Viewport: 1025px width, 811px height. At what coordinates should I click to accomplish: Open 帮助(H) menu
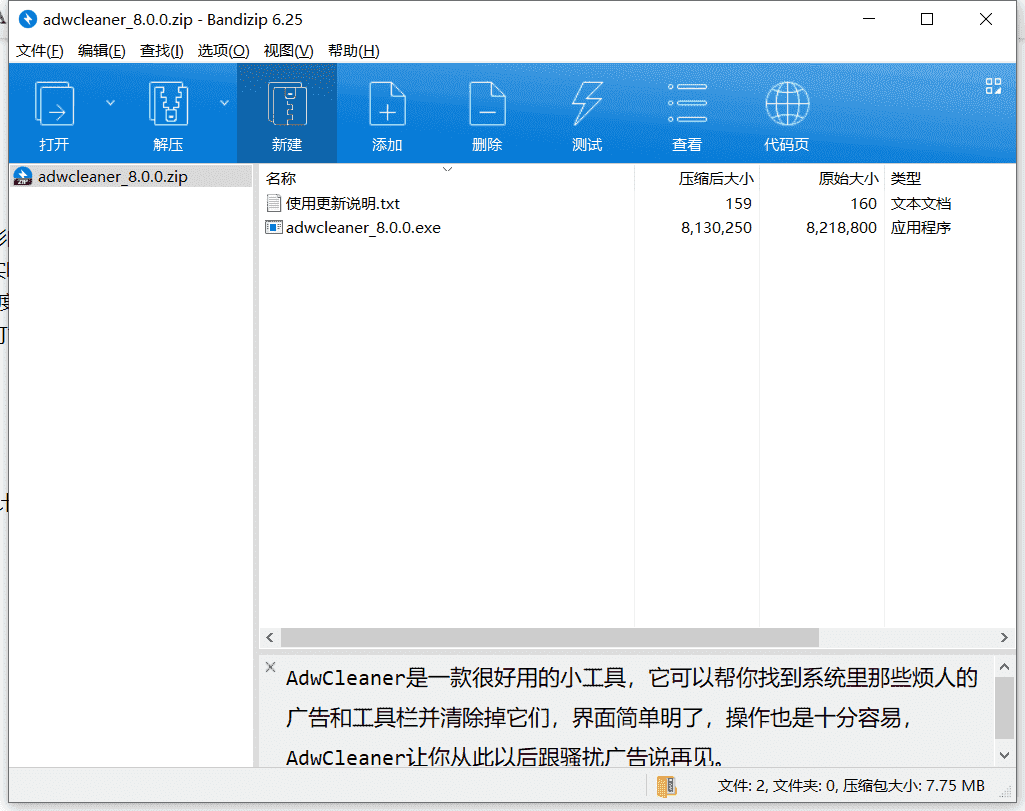click(354, 51)
